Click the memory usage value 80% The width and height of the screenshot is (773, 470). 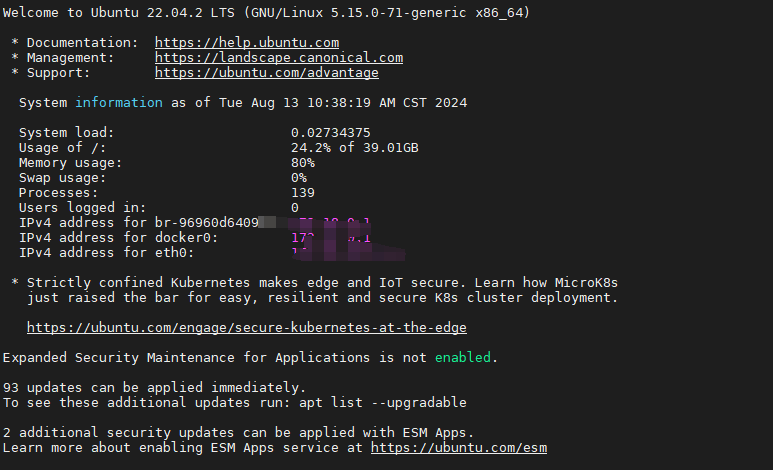(x=303, y=163)
